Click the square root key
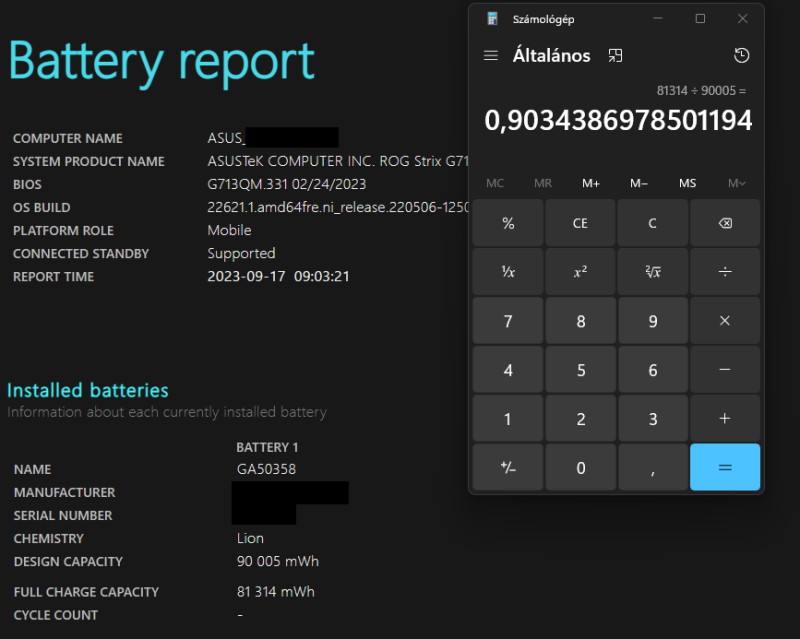This screenshot has width=800, height=639. click(653, 272)
